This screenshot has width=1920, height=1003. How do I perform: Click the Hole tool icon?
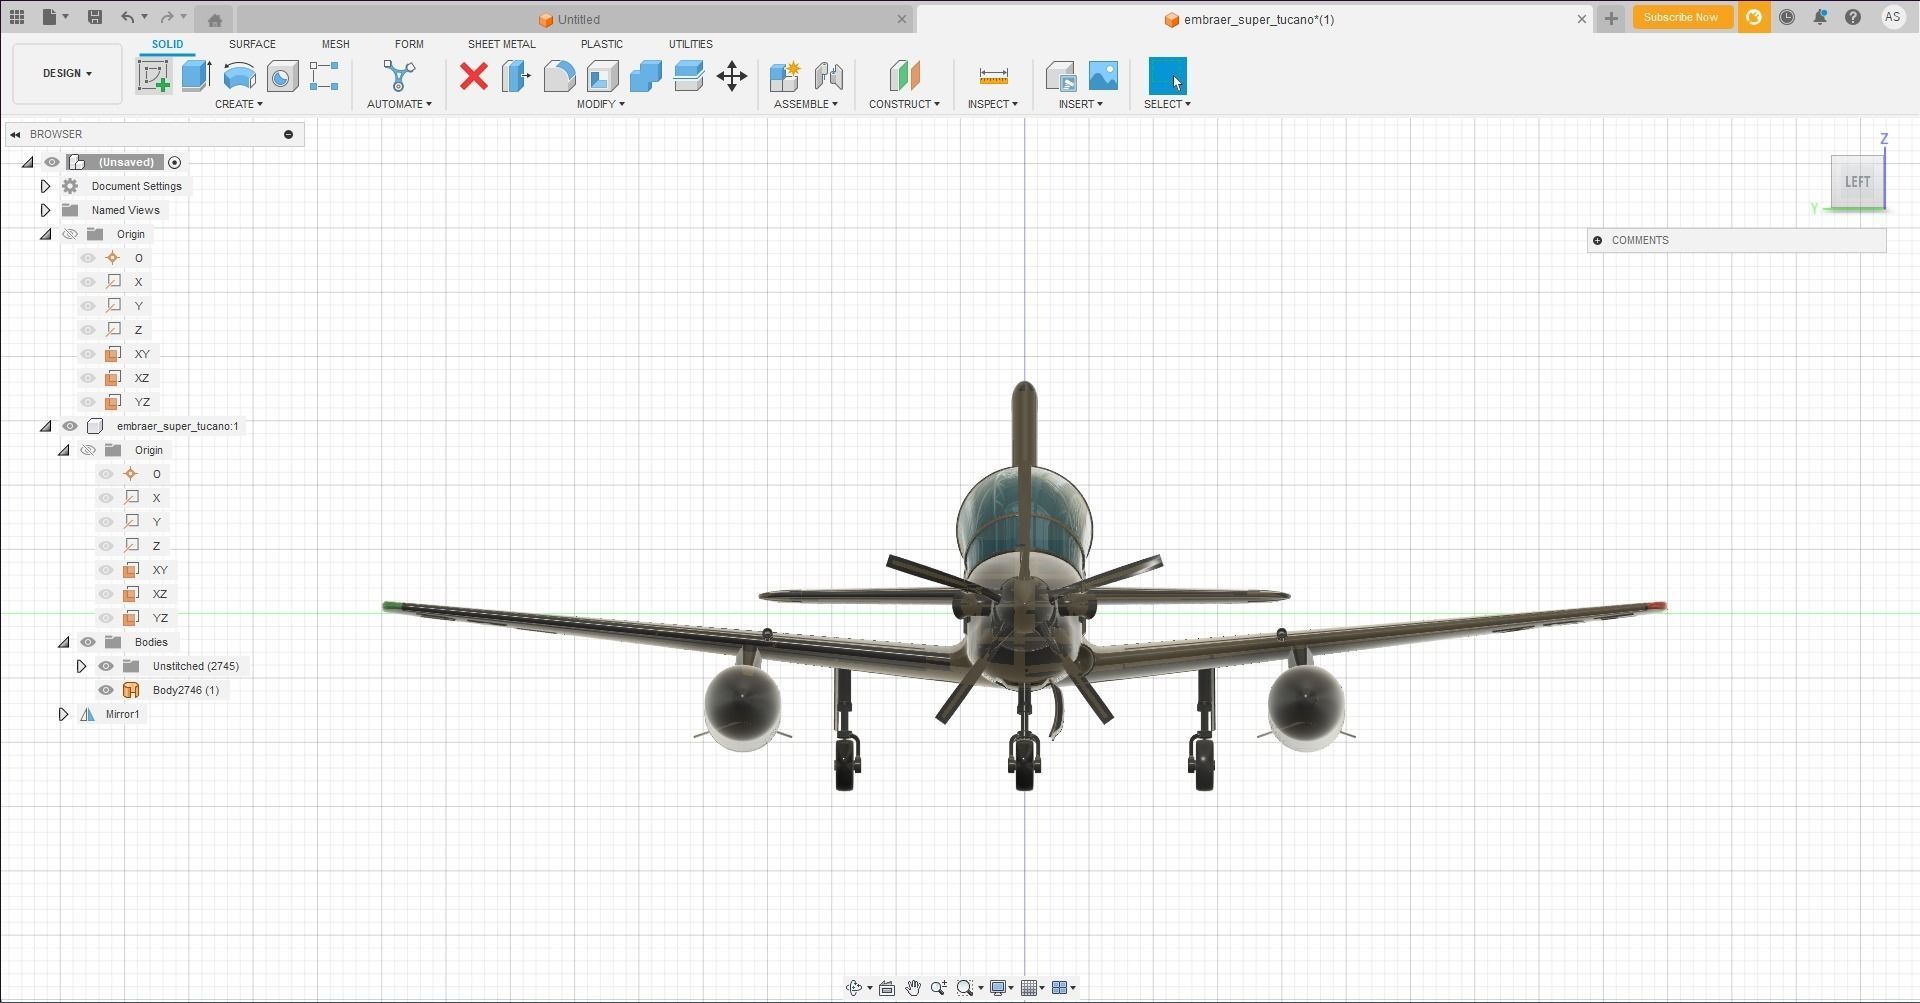(282, 76)
